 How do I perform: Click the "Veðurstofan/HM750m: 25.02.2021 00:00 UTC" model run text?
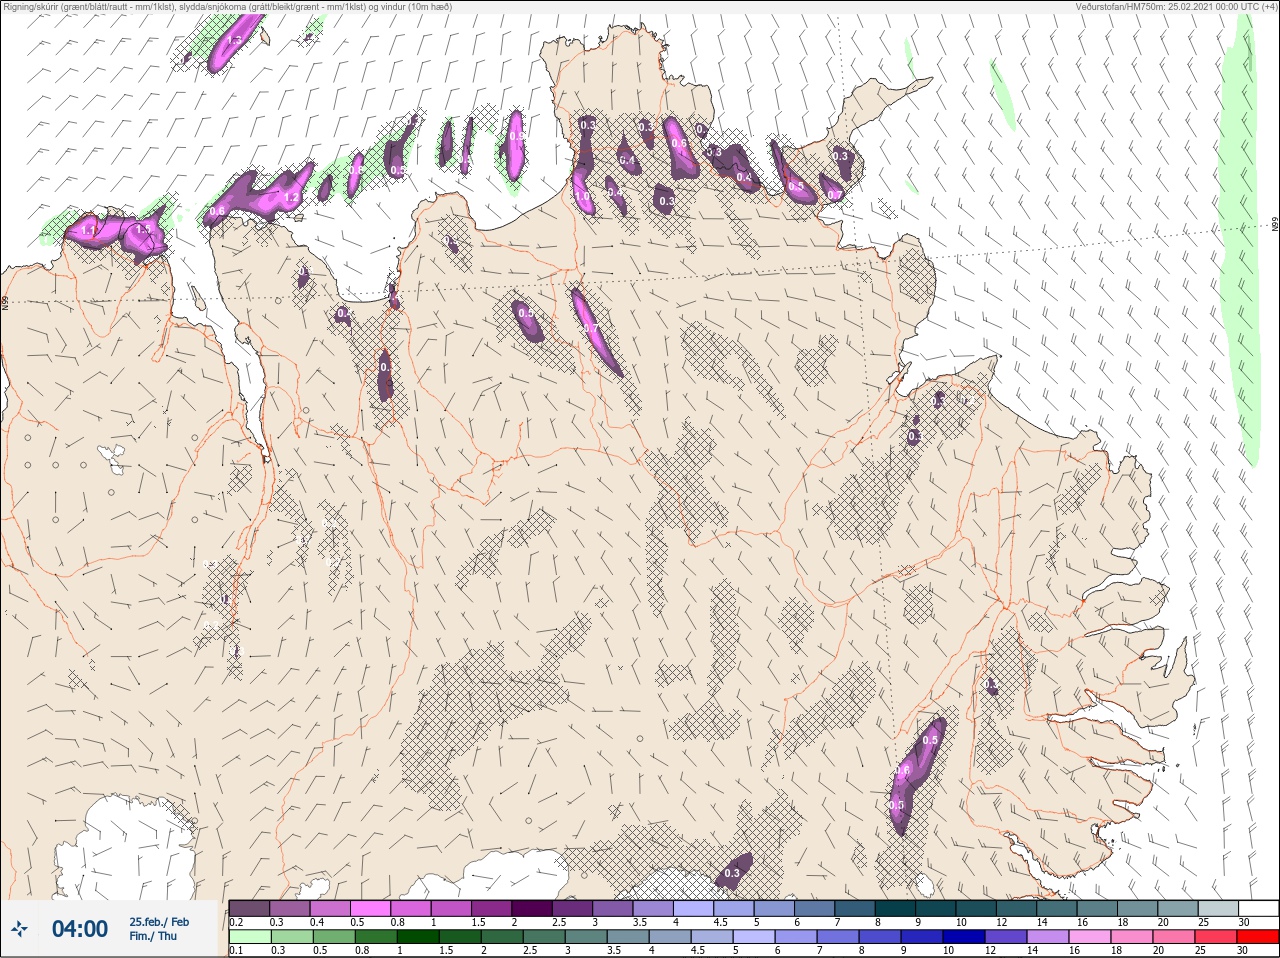click(1176, 7)
